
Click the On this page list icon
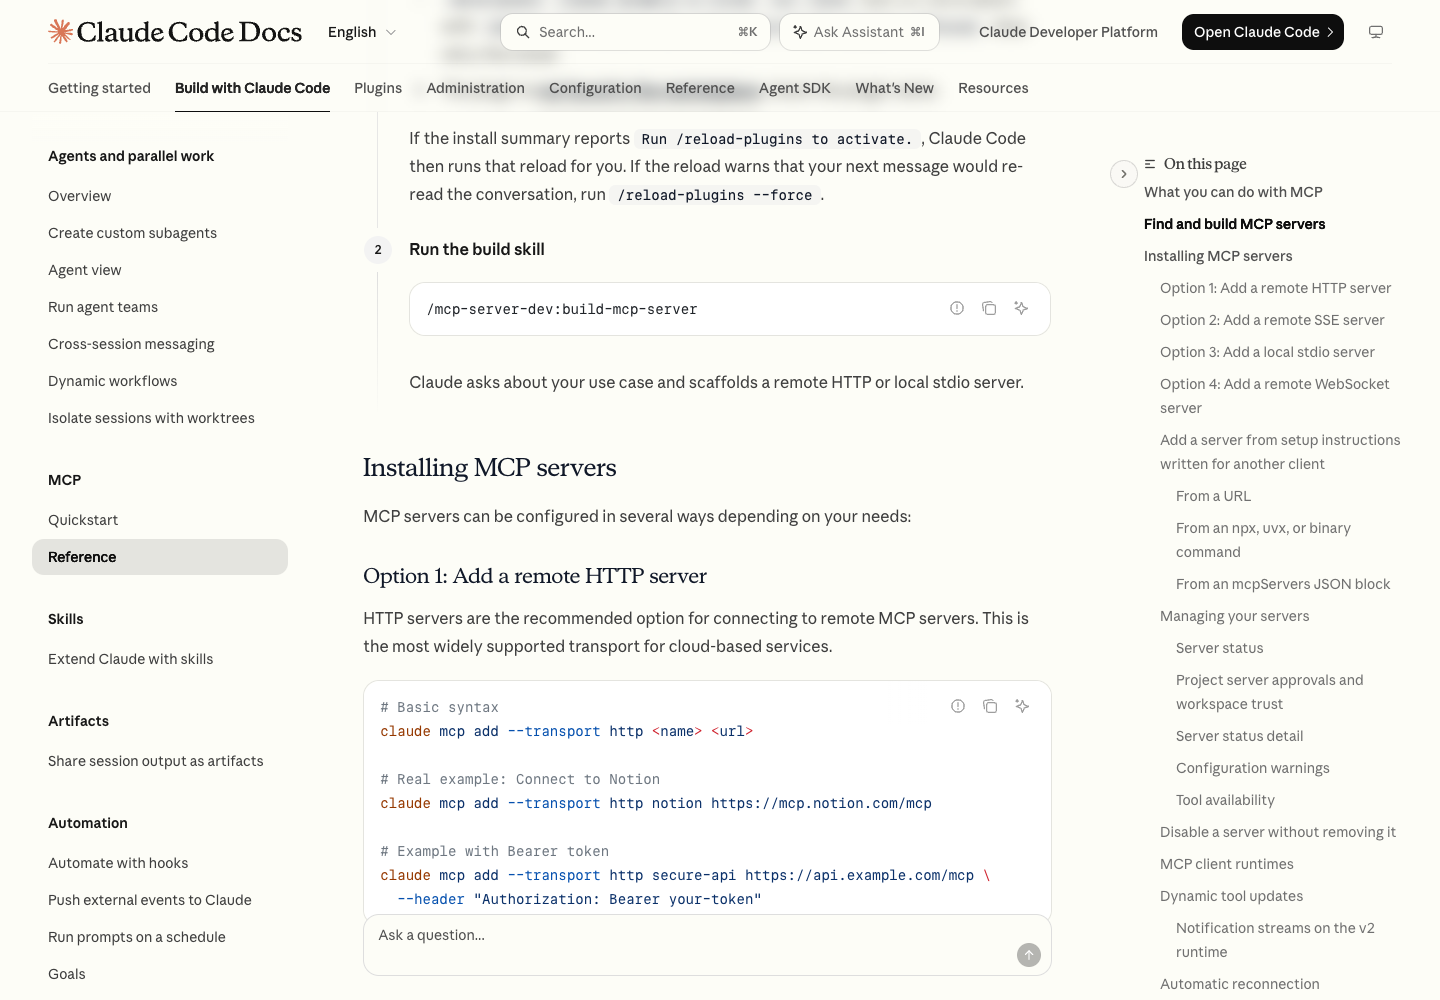pos(1150,164)
